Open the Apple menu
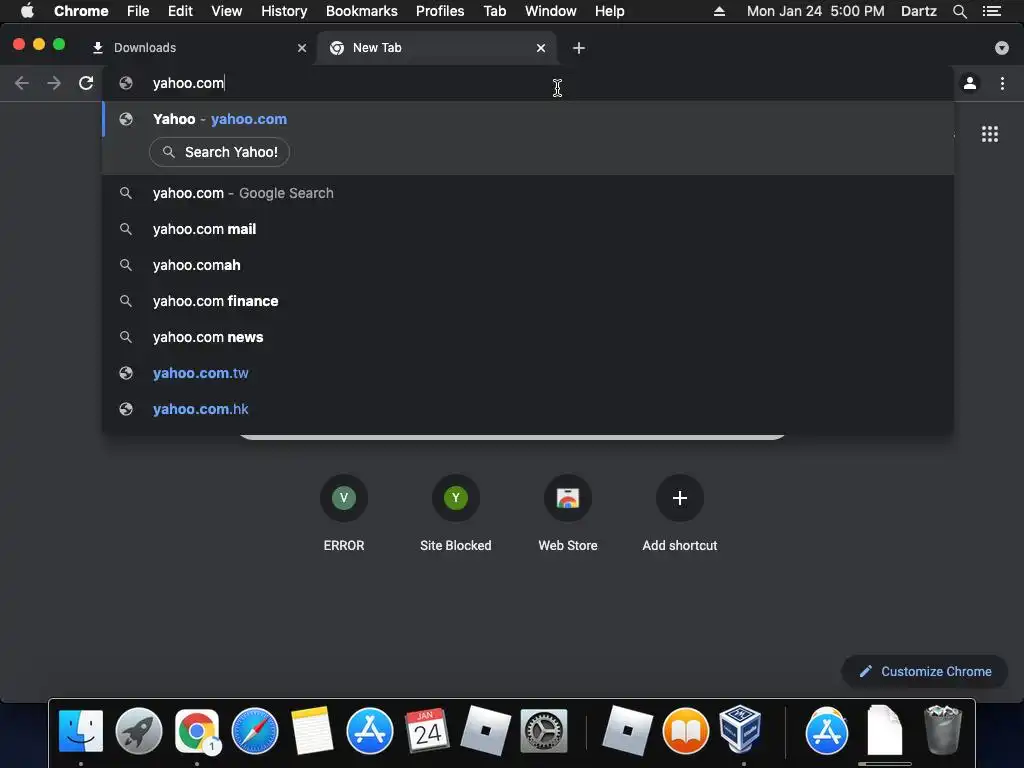 (27, 11)
